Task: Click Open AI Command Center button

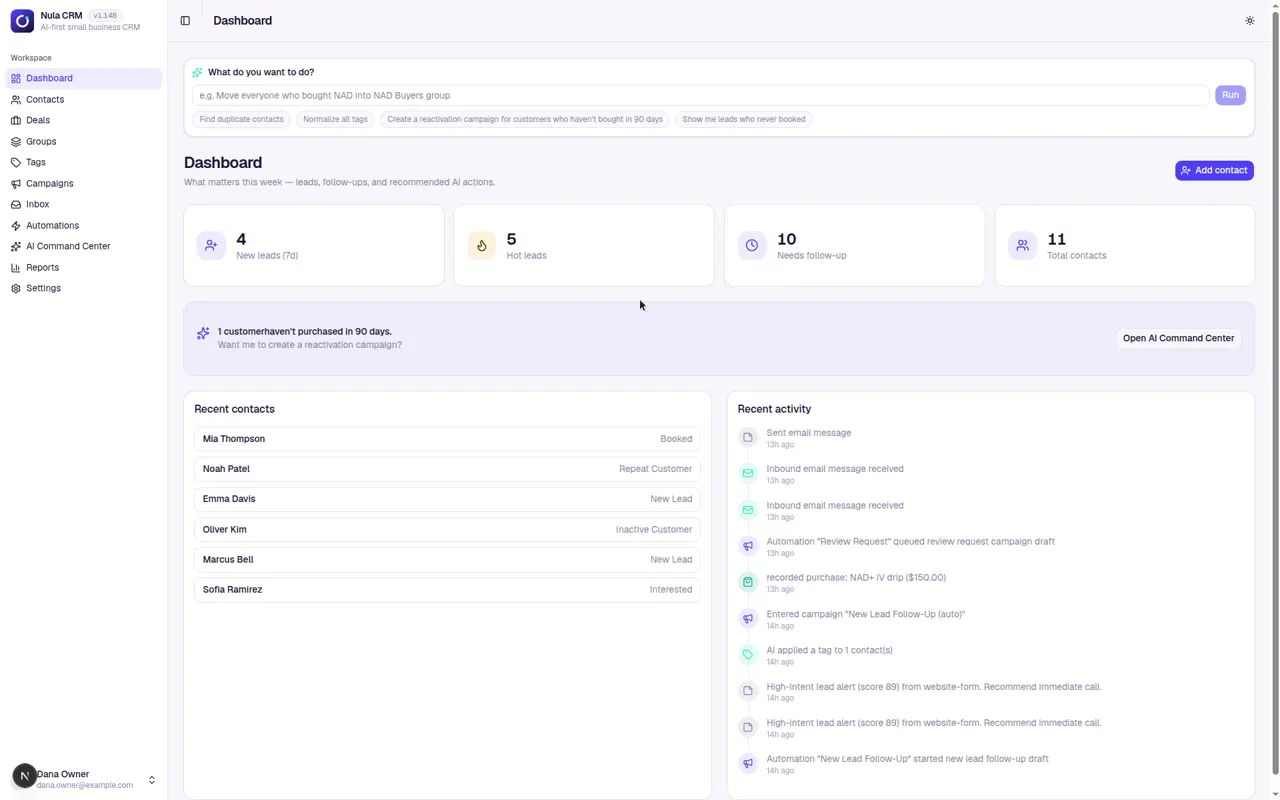Action: 1178,338
